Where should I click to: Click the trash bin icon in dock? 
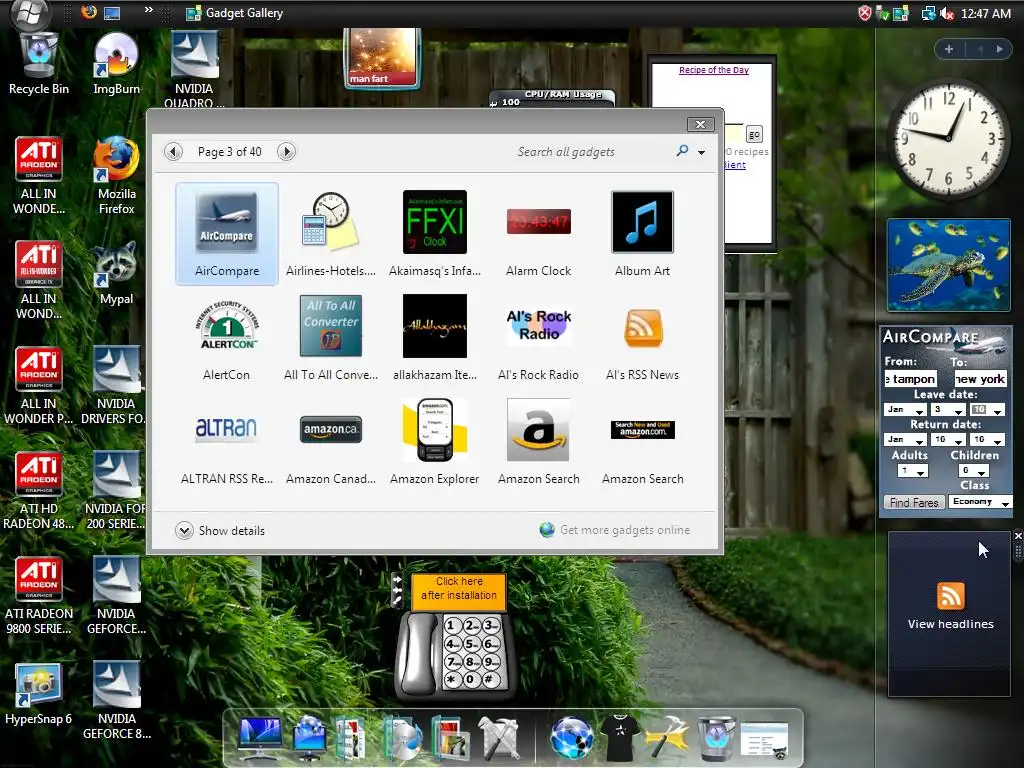tap(716, 738)
